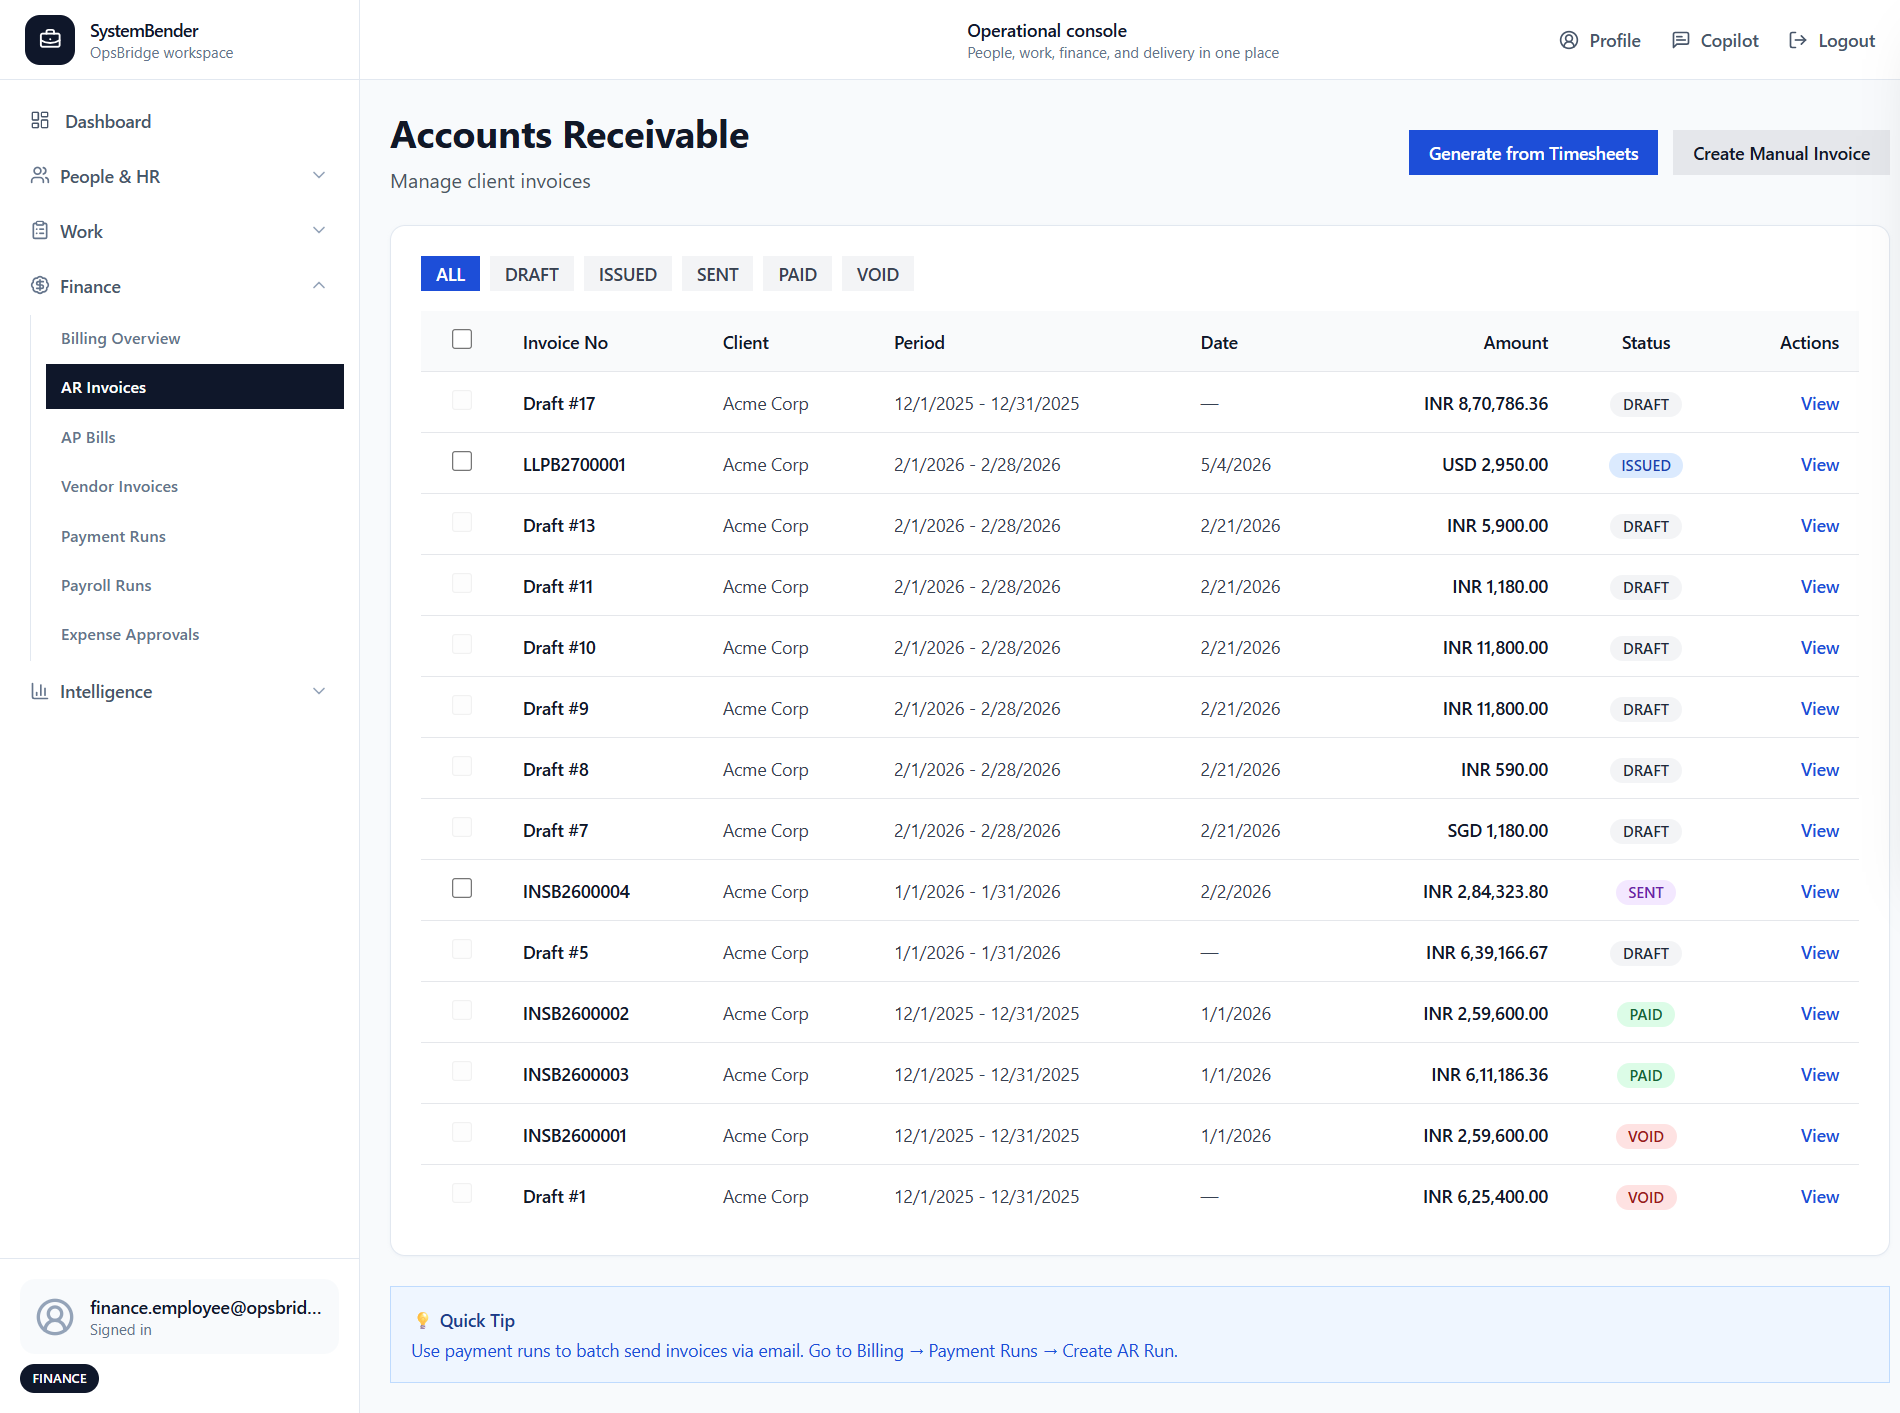Click the Quick Tip lightbulb icon
The height and width of the screenshot is (1413, 1900).
[x=422, y=1320]
